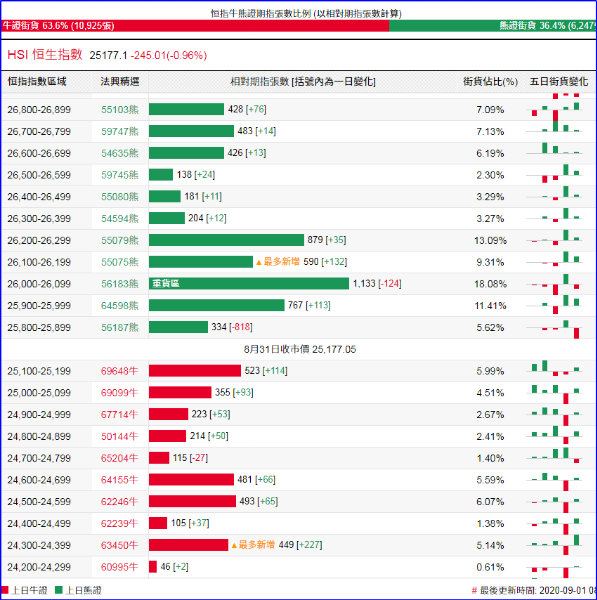
Task: Click the index value 25177.1
Action: click(x=108, y=55)
